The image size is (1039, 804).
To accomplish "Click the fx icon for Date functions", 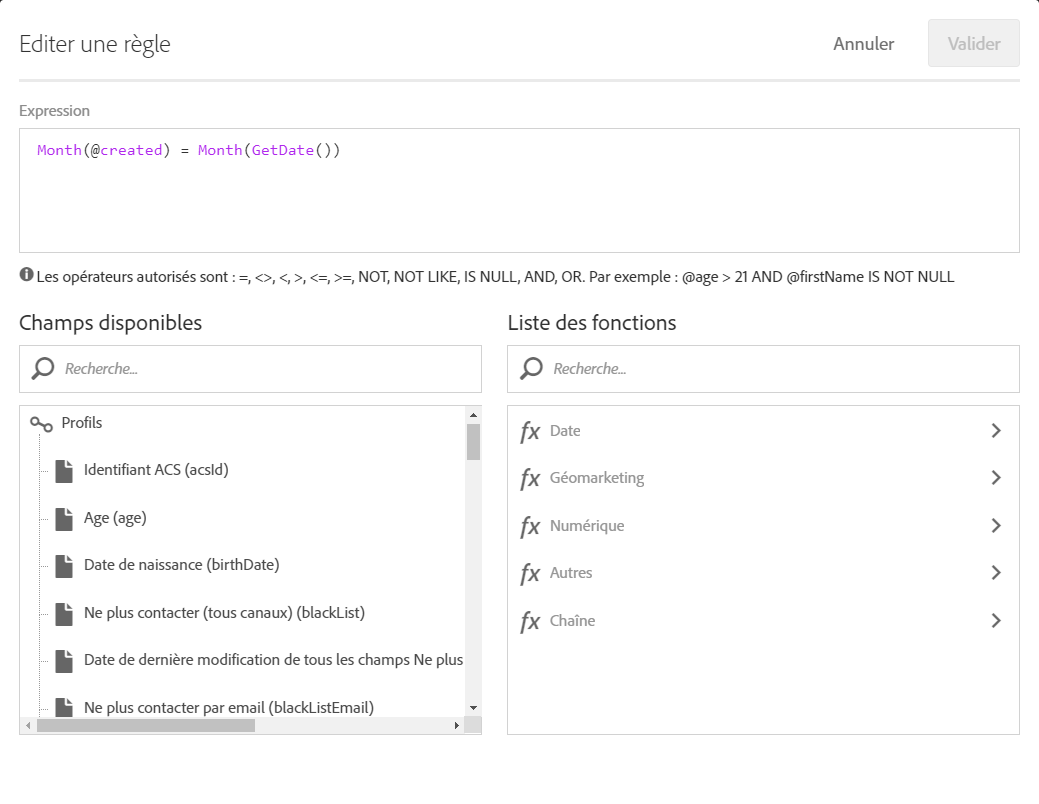I will coord(530,431).
